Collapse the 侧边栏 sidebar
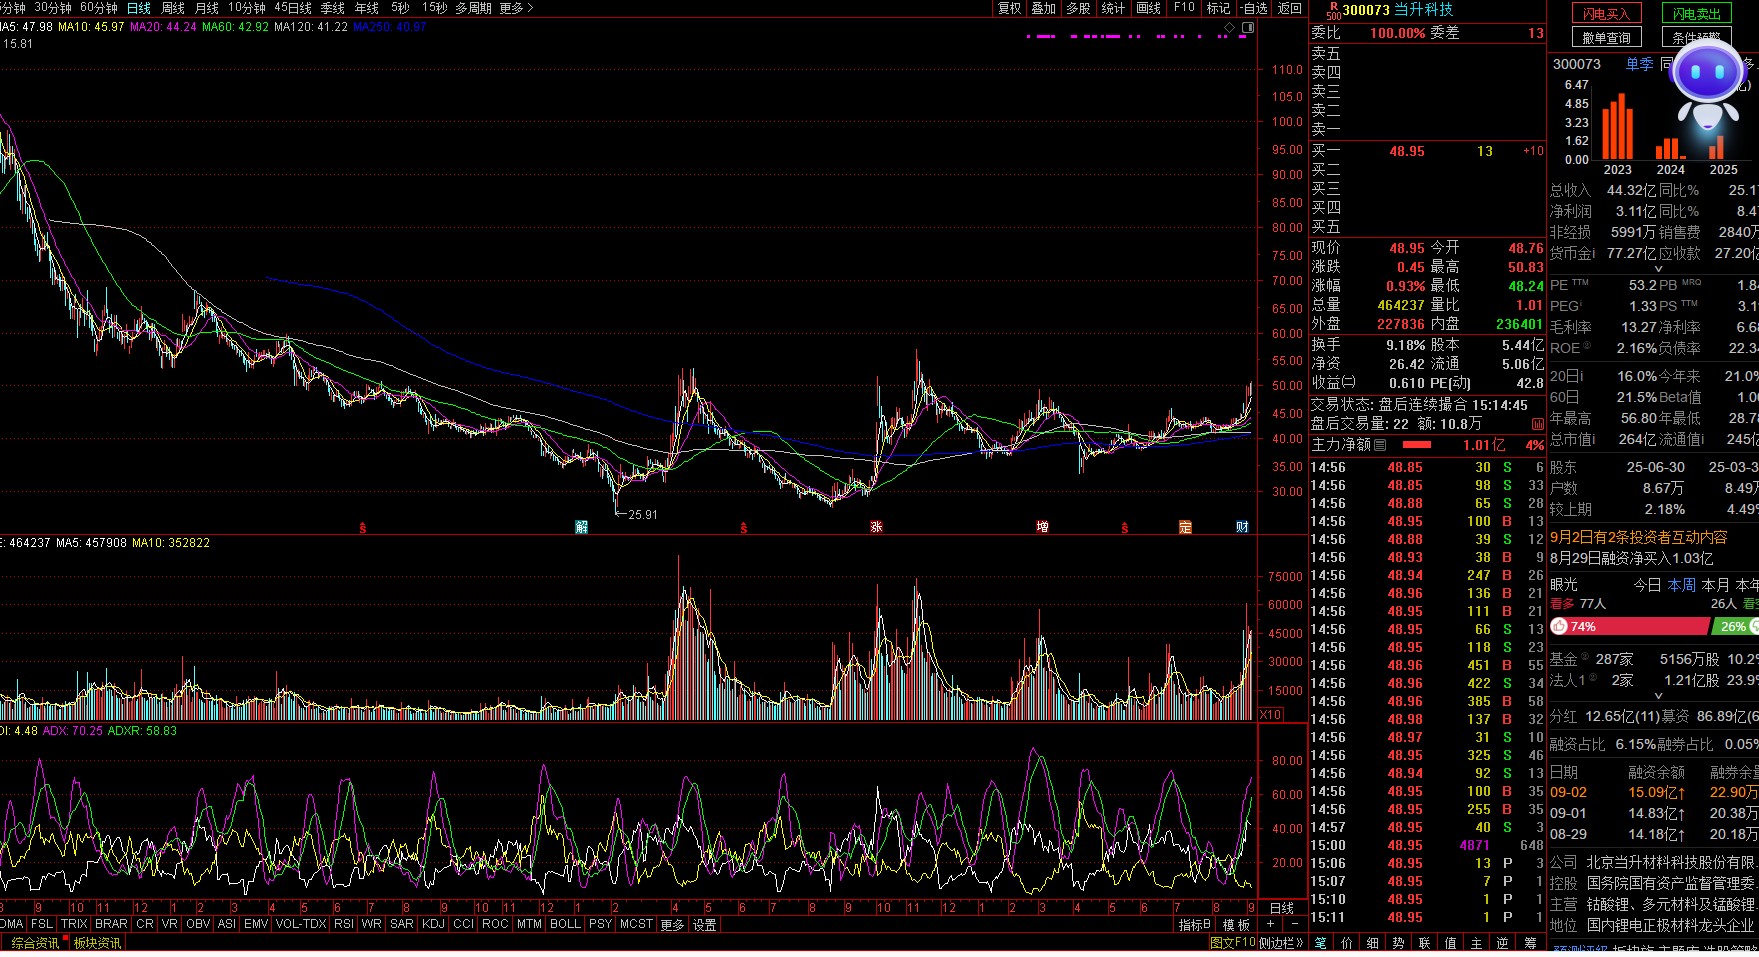This screenshot has height=957, width=1759. coord(1281,943)
